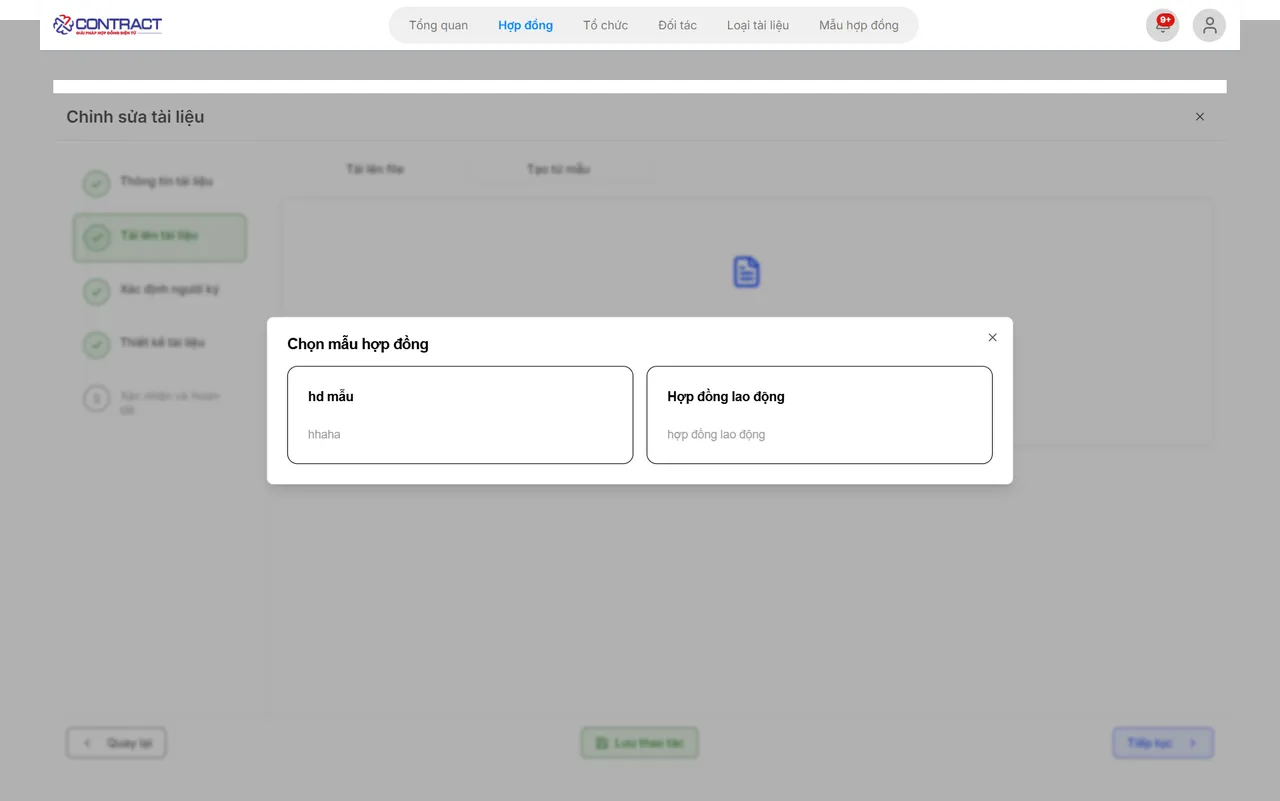Close the Chỉnh sửa tài liệu panel
This screenshot has width=1280, height=801.
pyautogui.click(x=1200, y=117)
